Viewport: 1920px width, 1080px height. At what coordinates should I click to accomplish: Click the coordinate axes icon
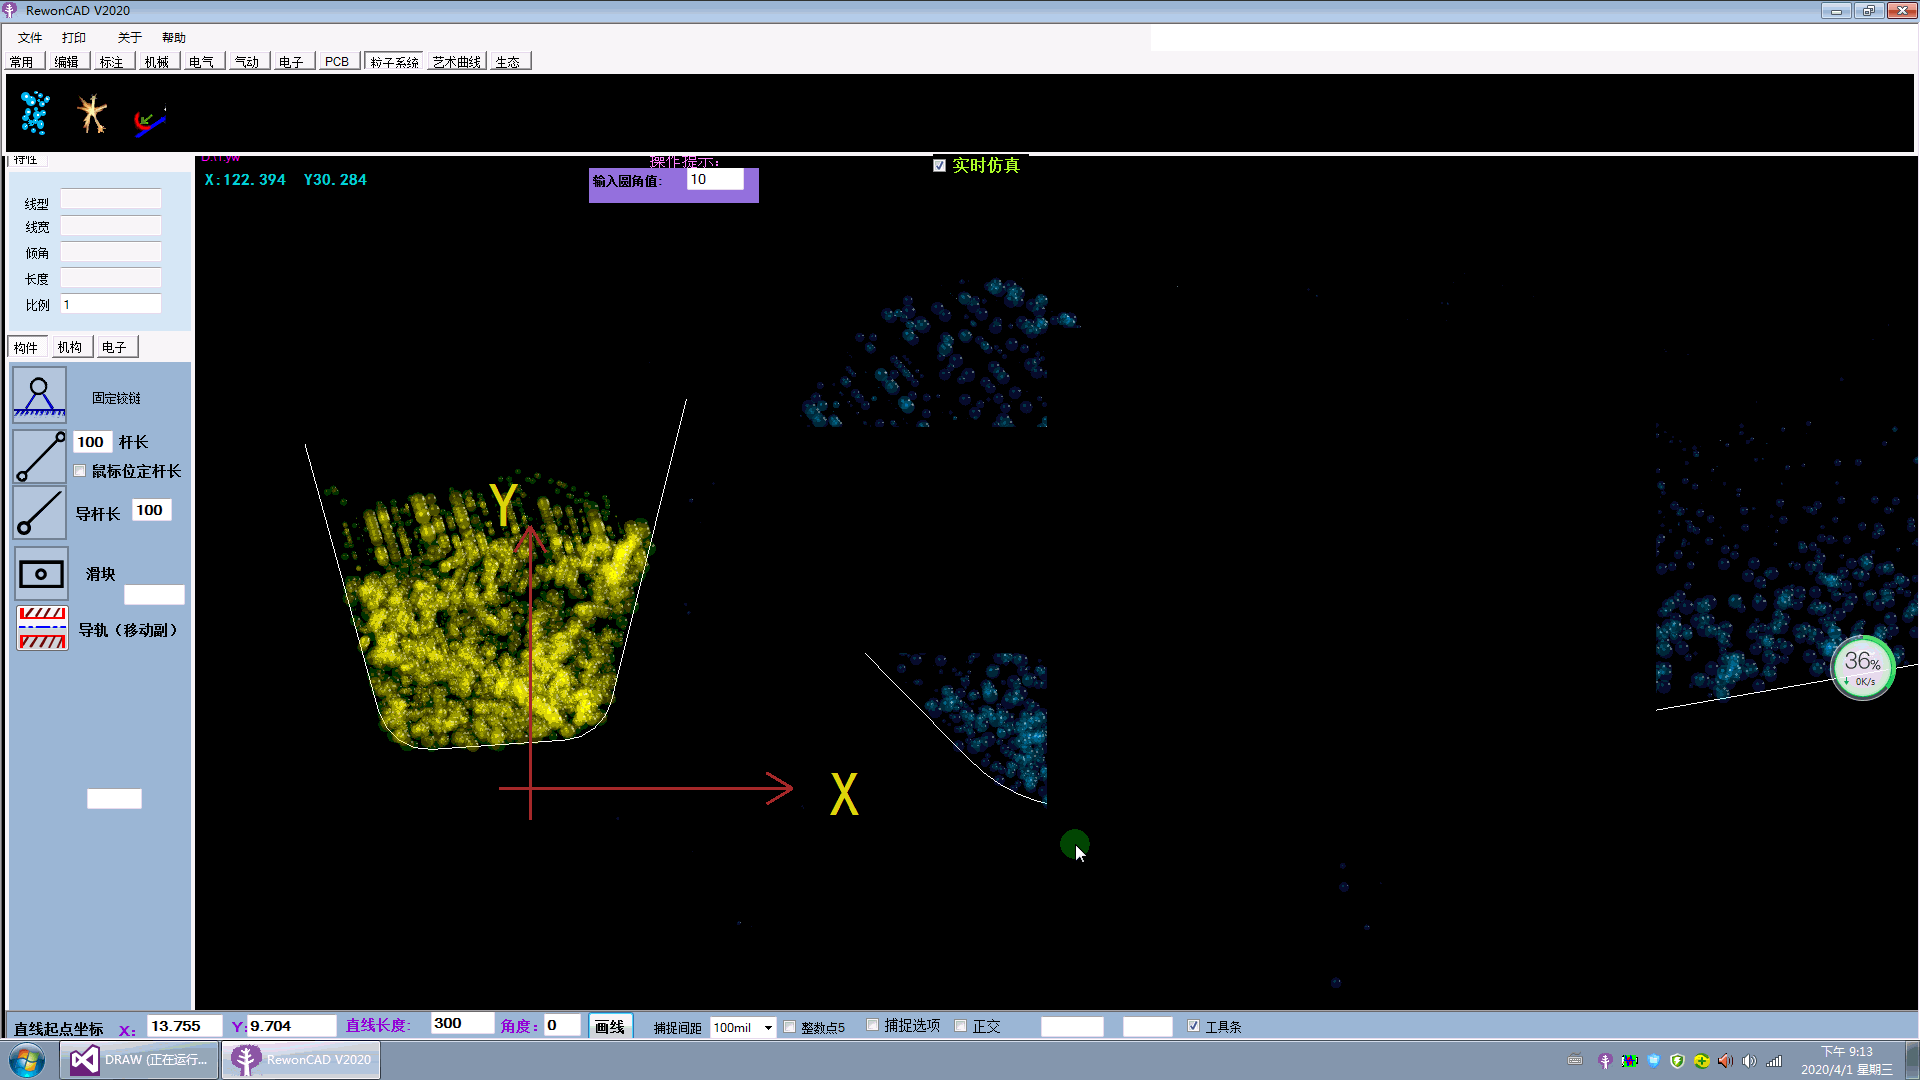[149, 120]
